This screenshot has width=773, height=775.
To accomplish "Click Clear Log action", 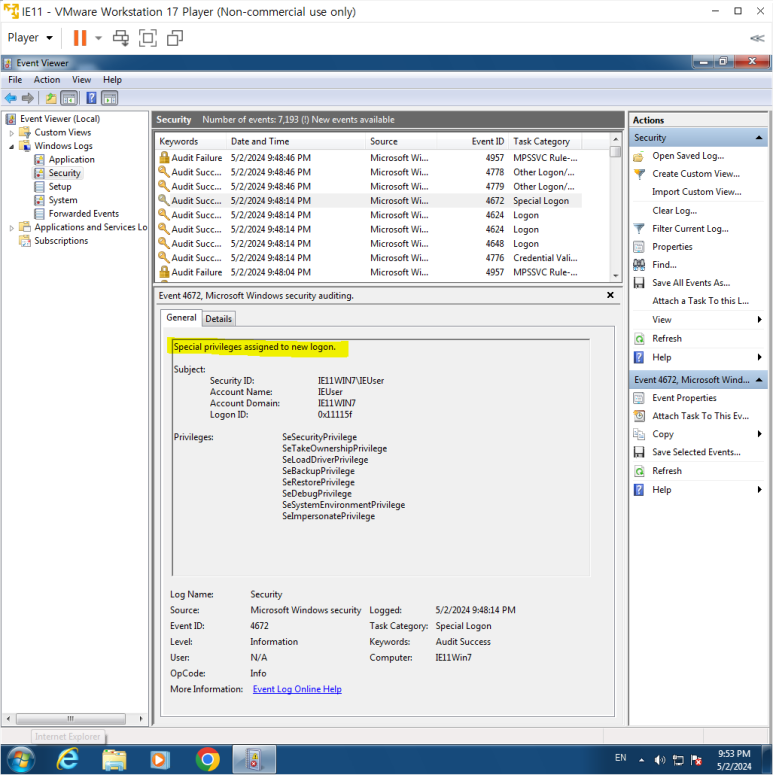I will click(675, 211).
